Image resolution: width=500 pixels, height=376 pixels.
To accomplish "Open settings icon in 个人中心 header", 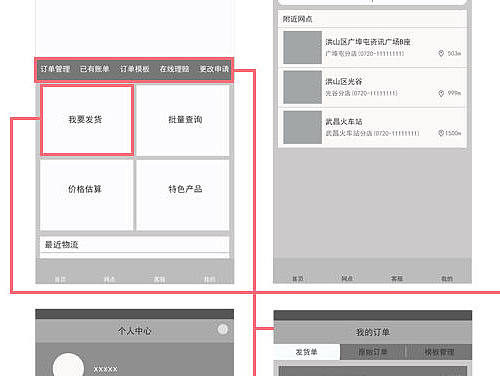I will pos(223,329).
